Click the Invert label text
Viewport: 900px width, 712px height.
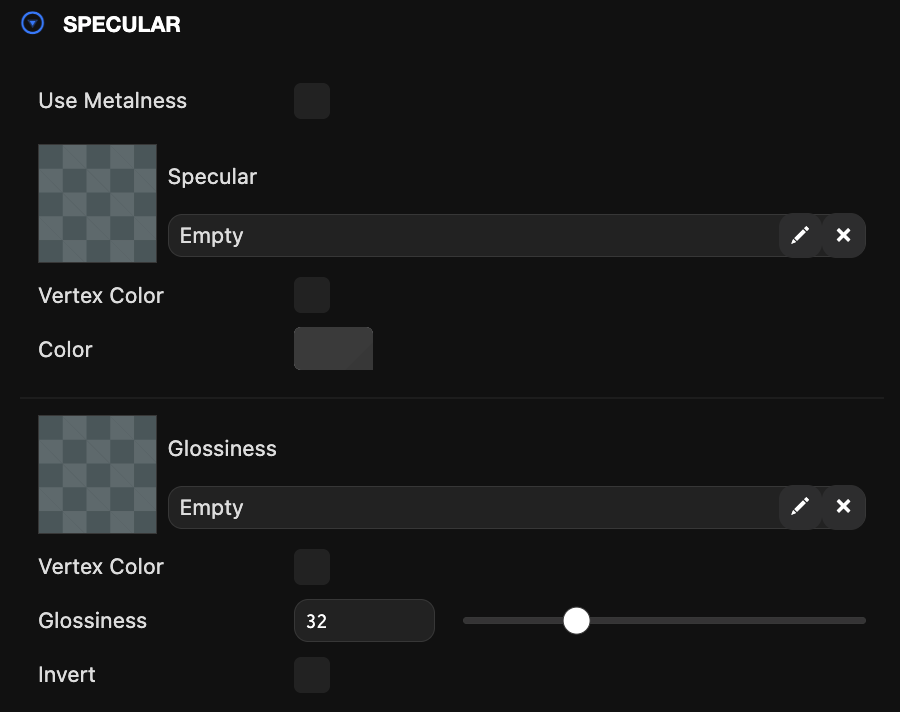coord(67,675)
